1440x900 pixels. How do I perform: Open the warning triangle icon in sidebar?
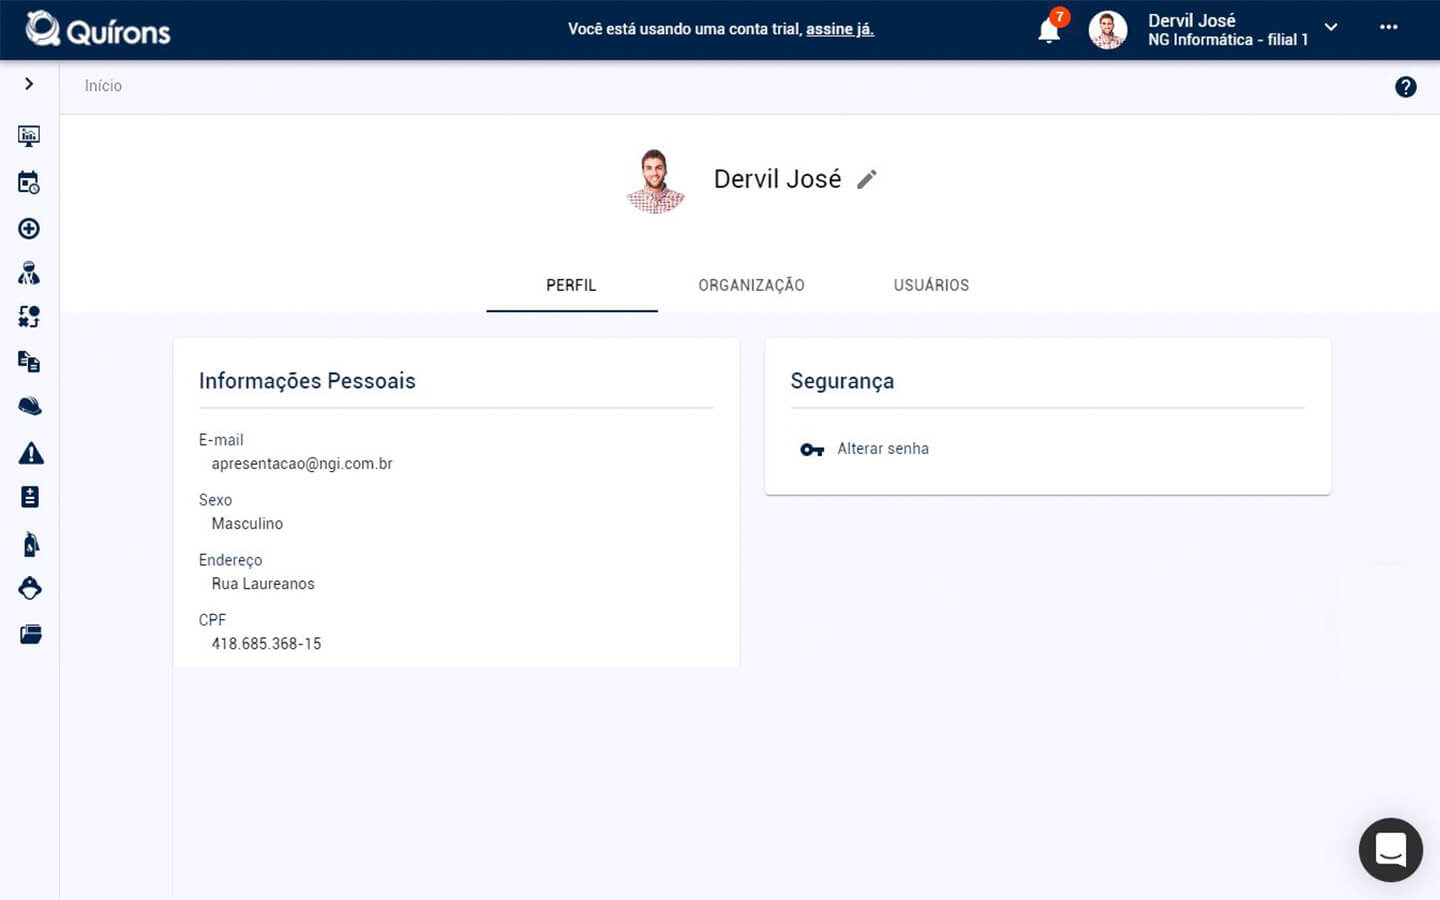pyautogui.click(x=31, y=453)
